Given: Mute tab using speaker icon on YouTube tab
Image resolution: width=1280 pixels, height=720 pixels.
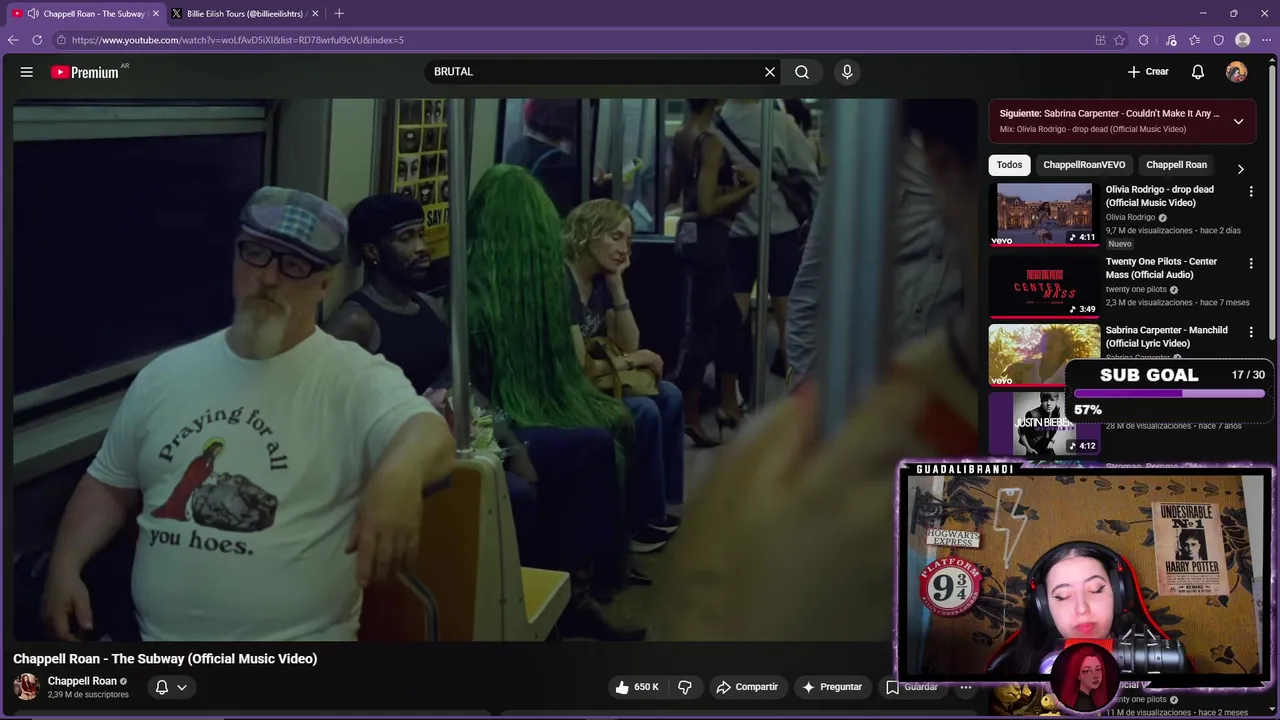Looking at the screenshot, I should coord(33,14).
